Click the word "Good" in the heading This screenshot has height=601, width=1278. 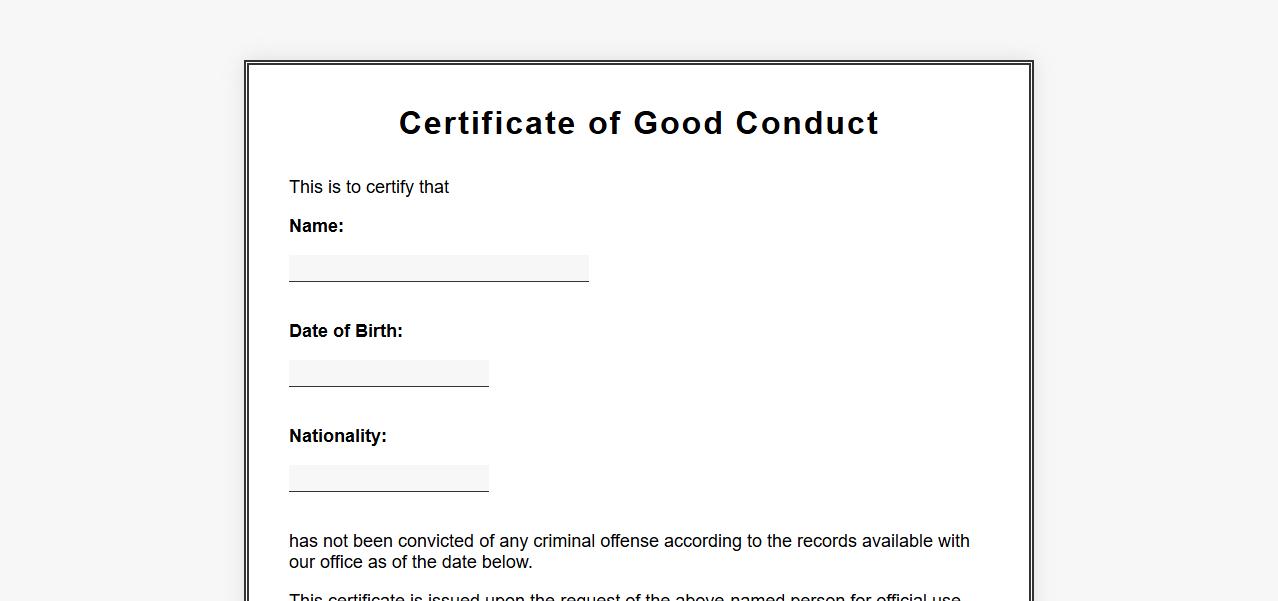[x=678, y=123]
